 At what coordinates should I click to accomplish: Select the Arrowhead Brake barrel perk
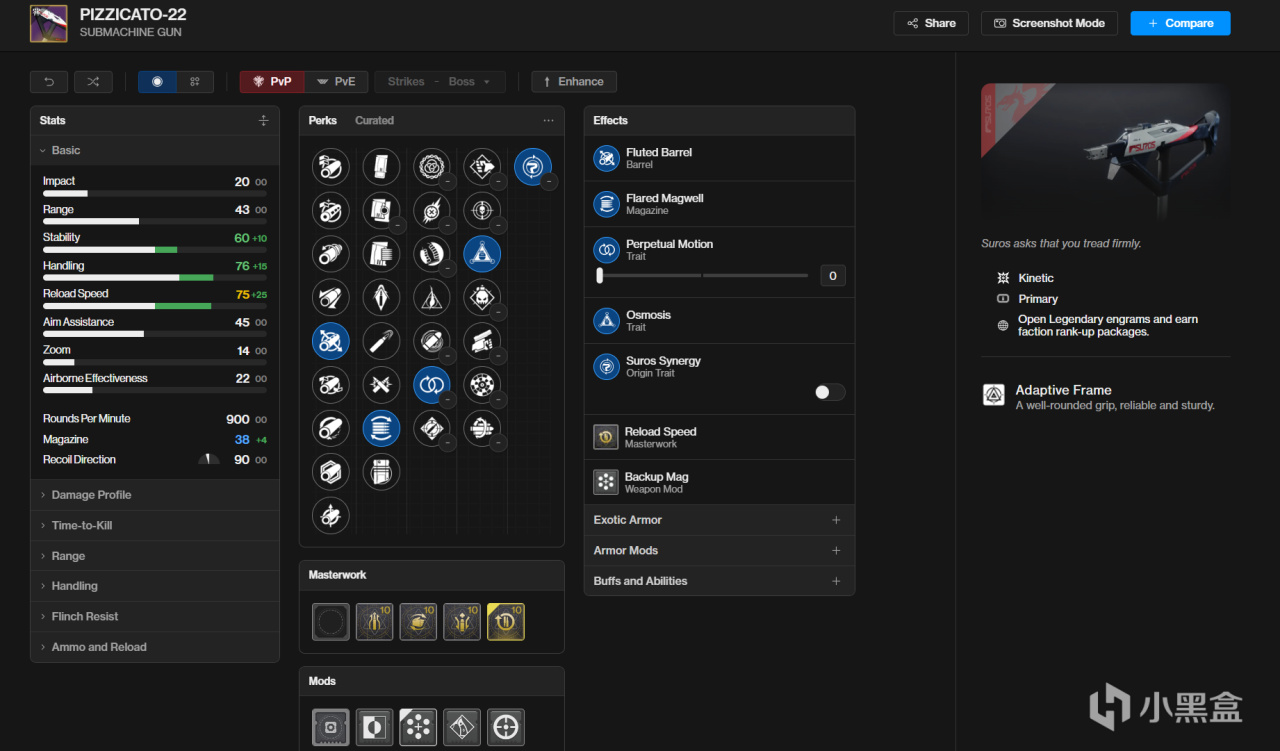tap(331, 167)
